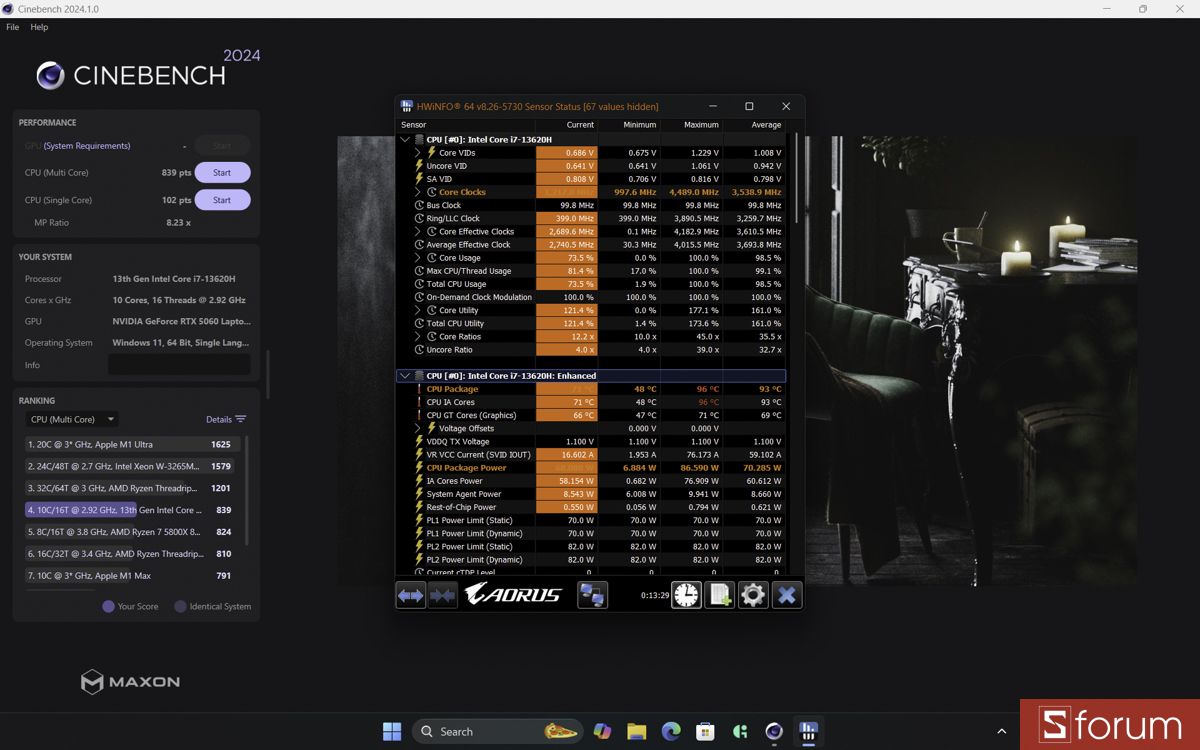Select the HWiNFO icon in the taskbar
Image resolution: width=1200 pixels, height=750 pixels.
[808, 731]
